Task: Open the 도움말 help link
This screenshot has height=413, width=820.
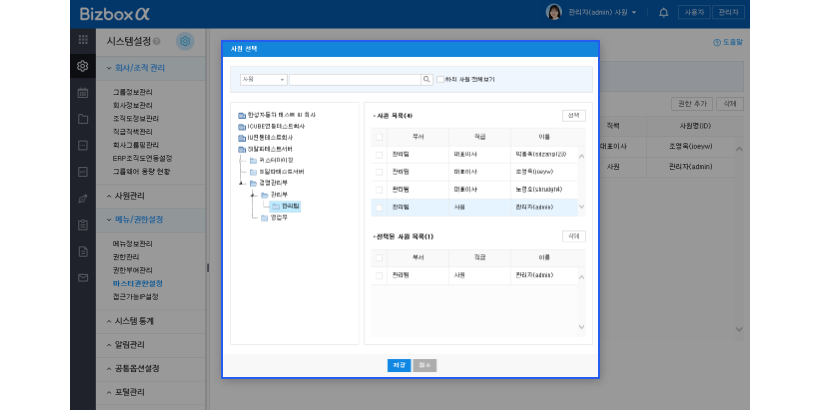Action: pos(728,42)
